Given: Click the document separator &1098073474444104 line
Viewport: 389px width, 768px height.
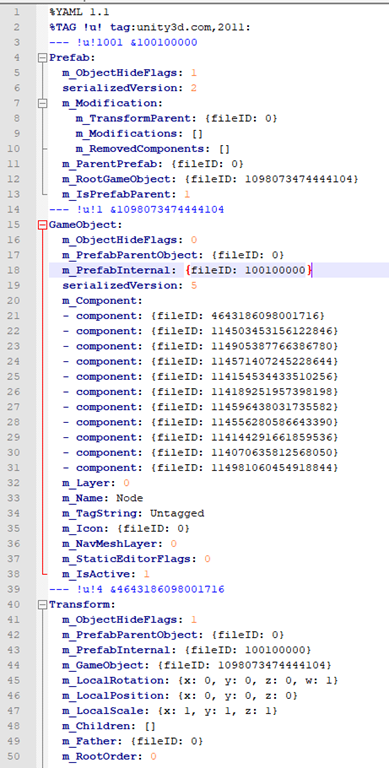Looking at the screenshot, I should click(x=137, y=210).
